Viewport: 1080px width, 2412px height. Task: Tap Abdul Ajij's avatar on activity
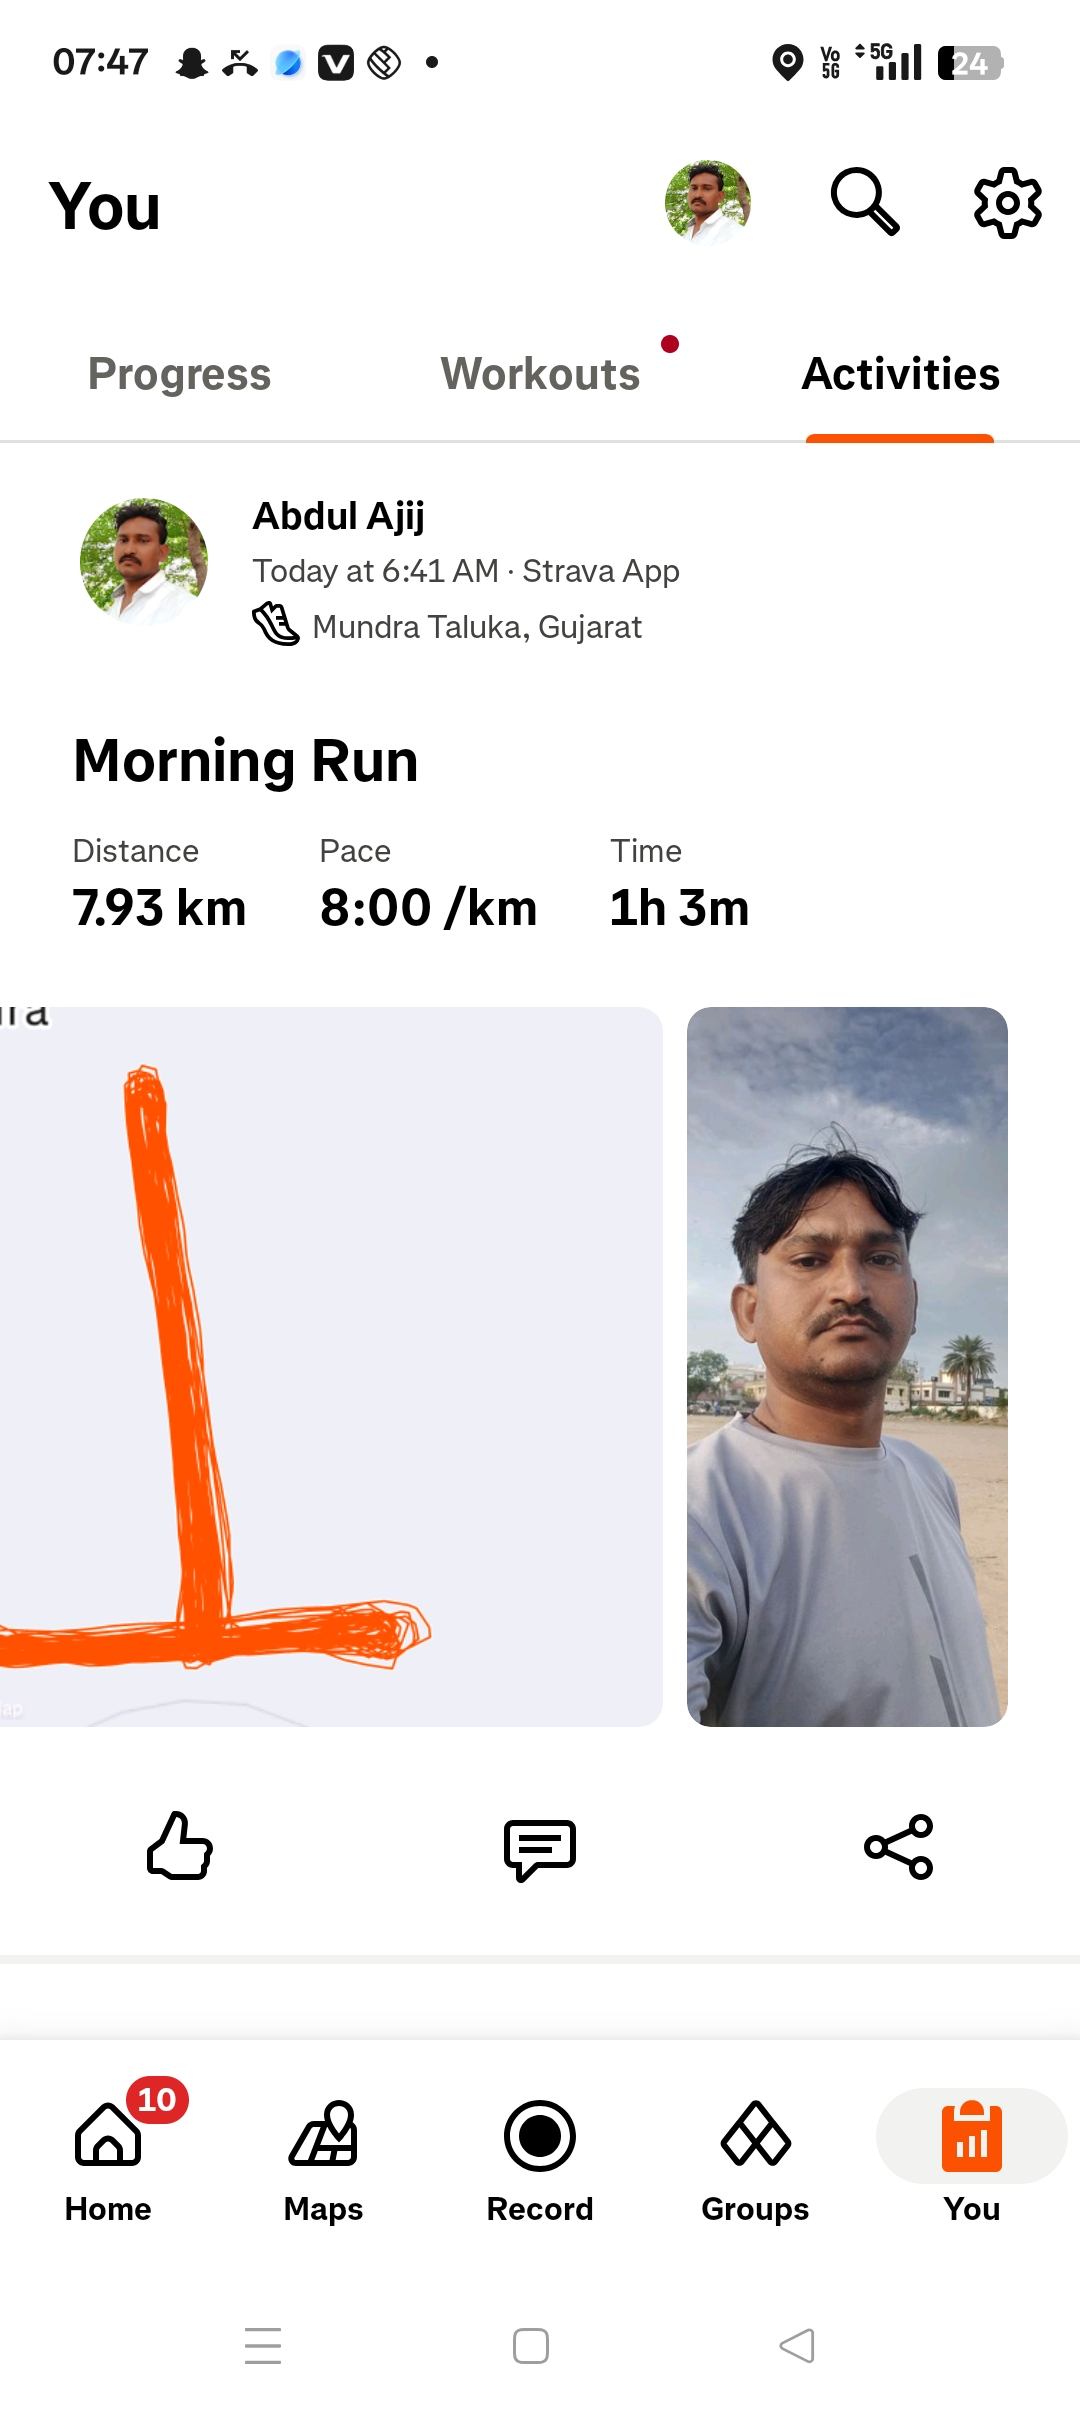click(144, 562)
